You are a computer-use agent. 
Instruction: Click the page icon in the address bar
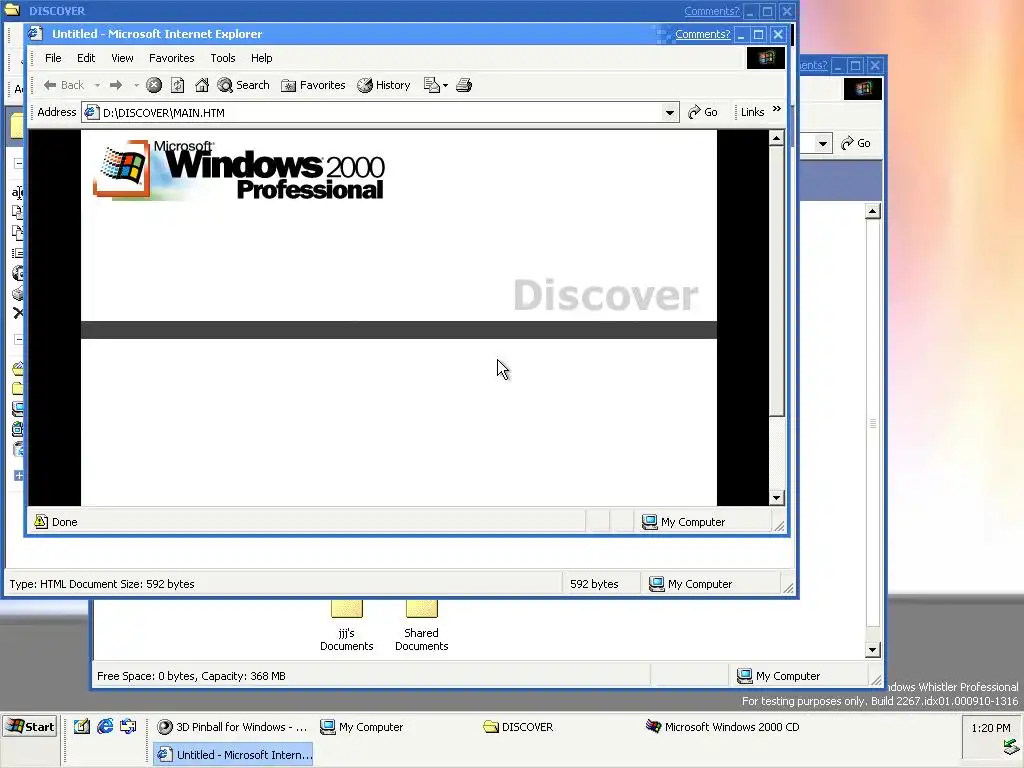[91, 112]
